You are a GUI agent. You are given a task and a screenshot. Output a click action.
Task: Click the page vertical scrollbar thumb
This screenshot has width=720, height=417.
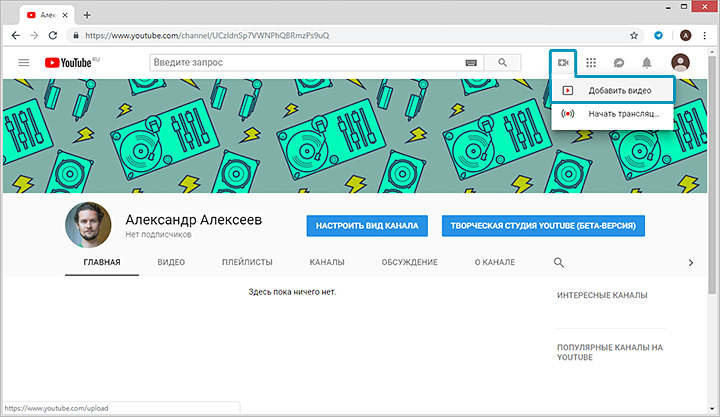(x=712, y=175)
